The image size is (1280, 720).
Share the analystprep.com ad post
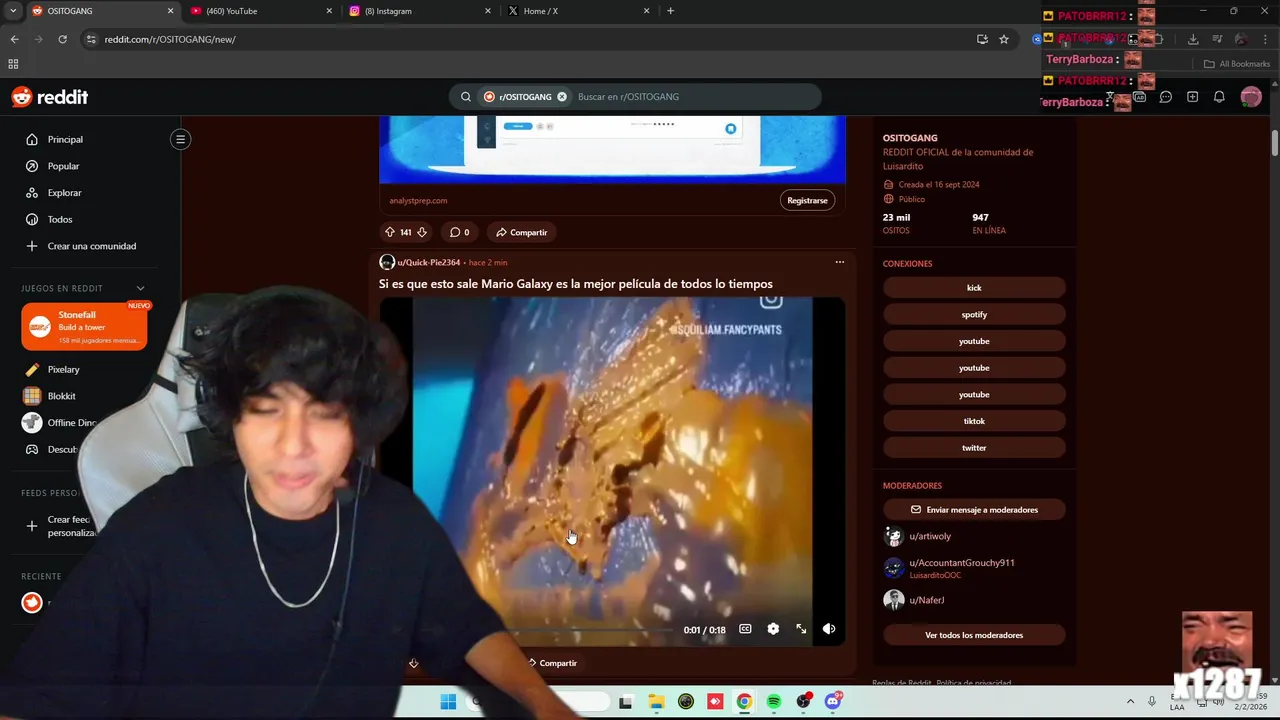[522, 232]
